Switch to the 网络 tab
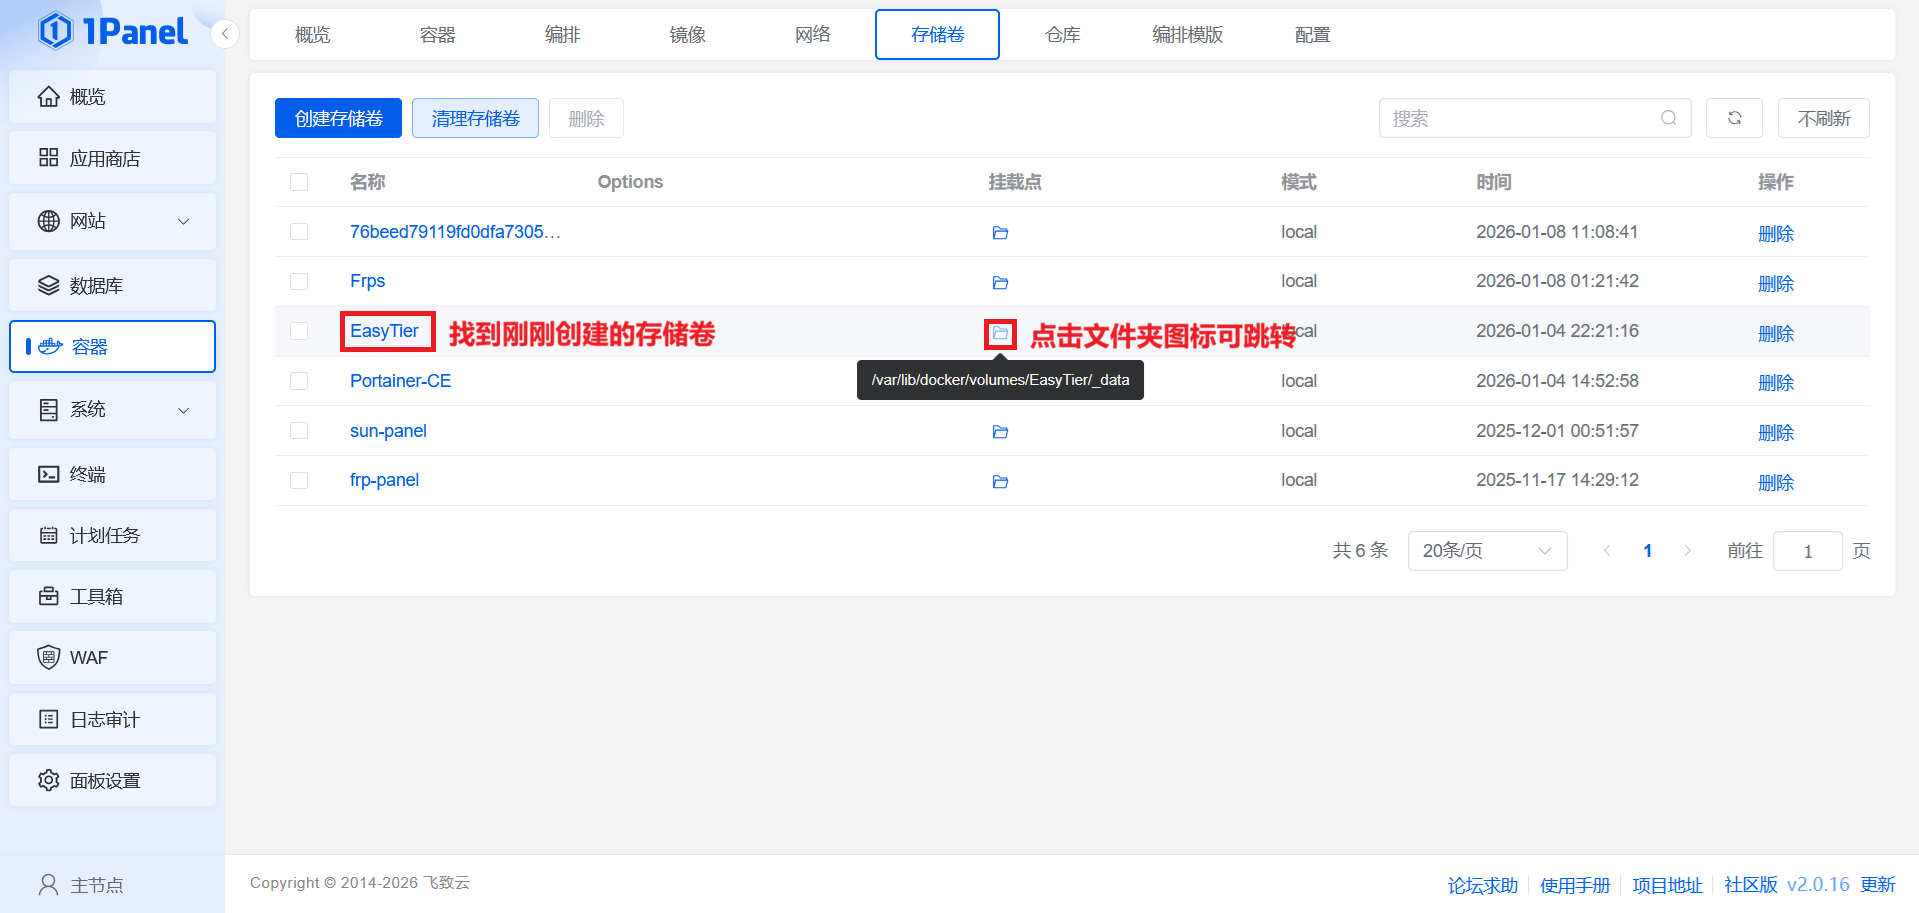The width and height of the screenshot is (1919, 913). click(813, 35)
